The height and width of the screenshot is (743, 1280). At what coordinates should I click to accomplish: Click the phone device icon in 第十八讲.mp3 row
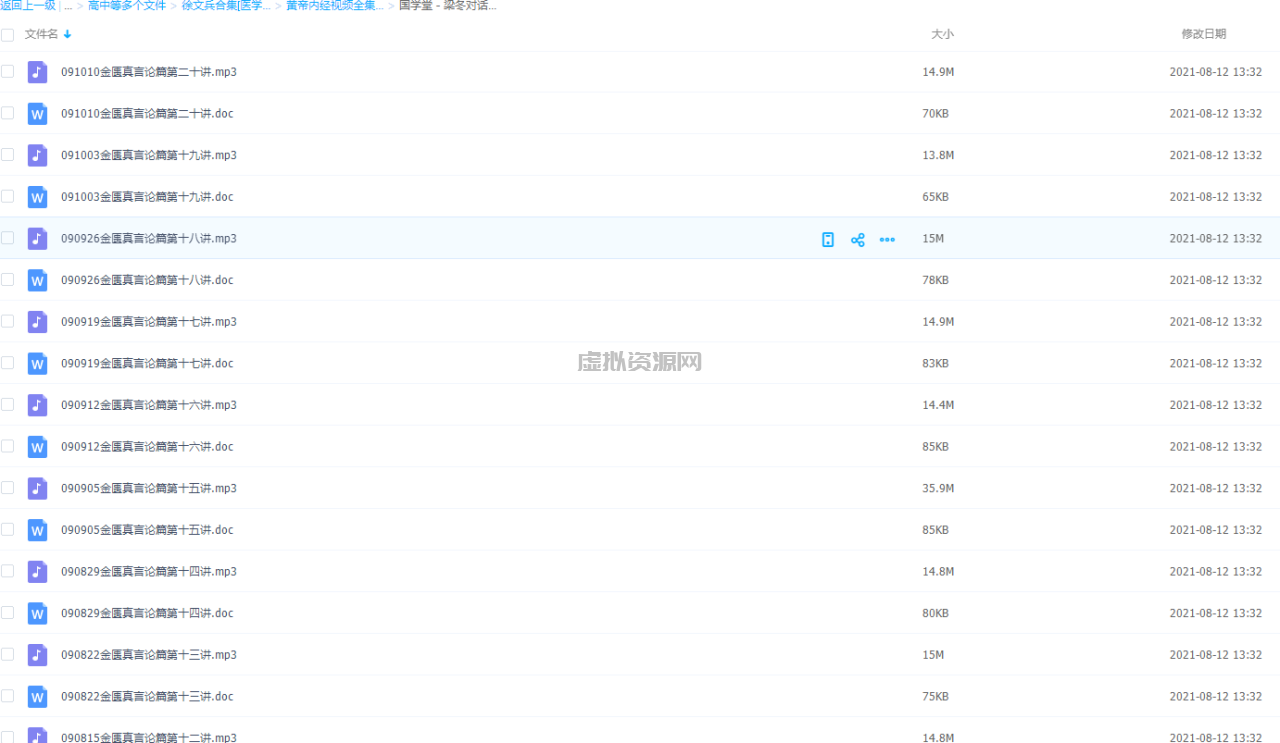point(828,239)
